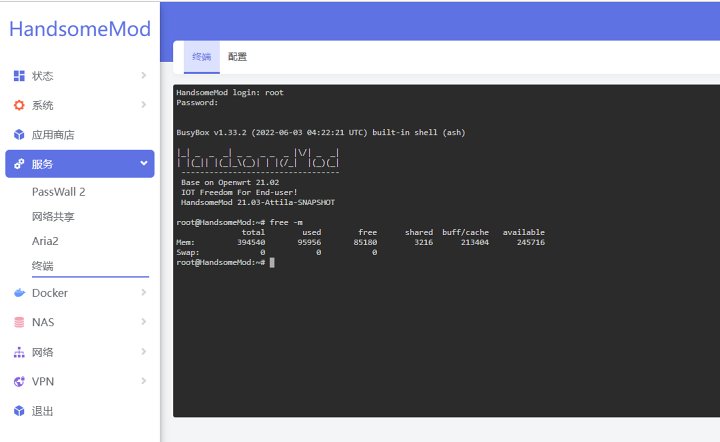
Task: Click the free memory value 85180
Action: (x=365, y=242)
